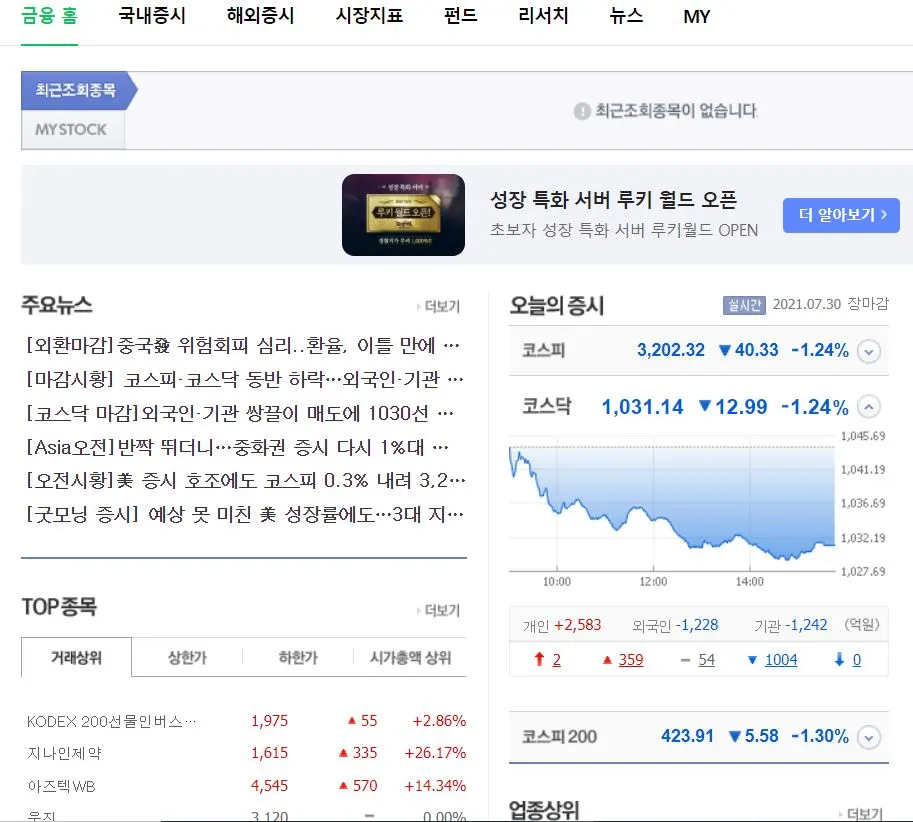The width and height of the screenshot is (913, 822).
Task: Expand the 코스피 200 chart chevron
Action: point(869,738)
